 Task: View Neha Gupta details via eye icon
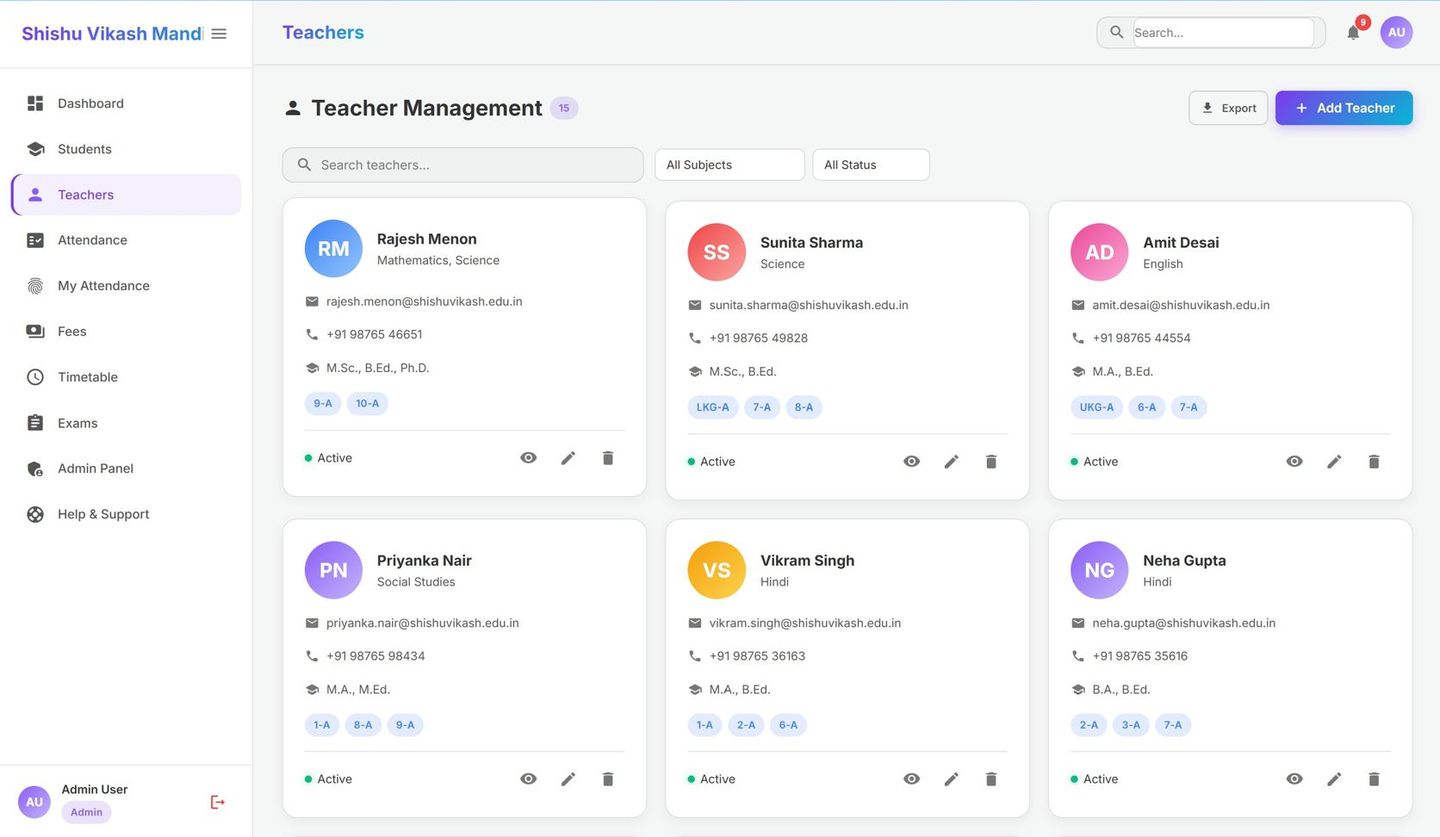pos(1294,779)
